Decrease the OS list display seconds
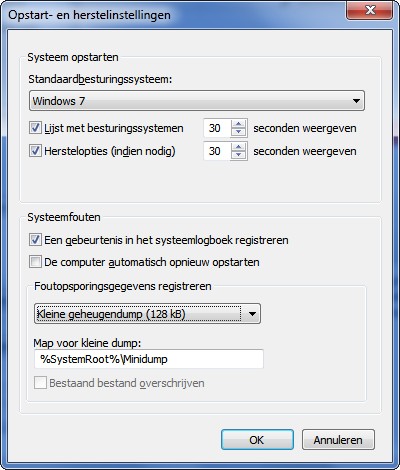Screen dimensions: 400x470 238,132
